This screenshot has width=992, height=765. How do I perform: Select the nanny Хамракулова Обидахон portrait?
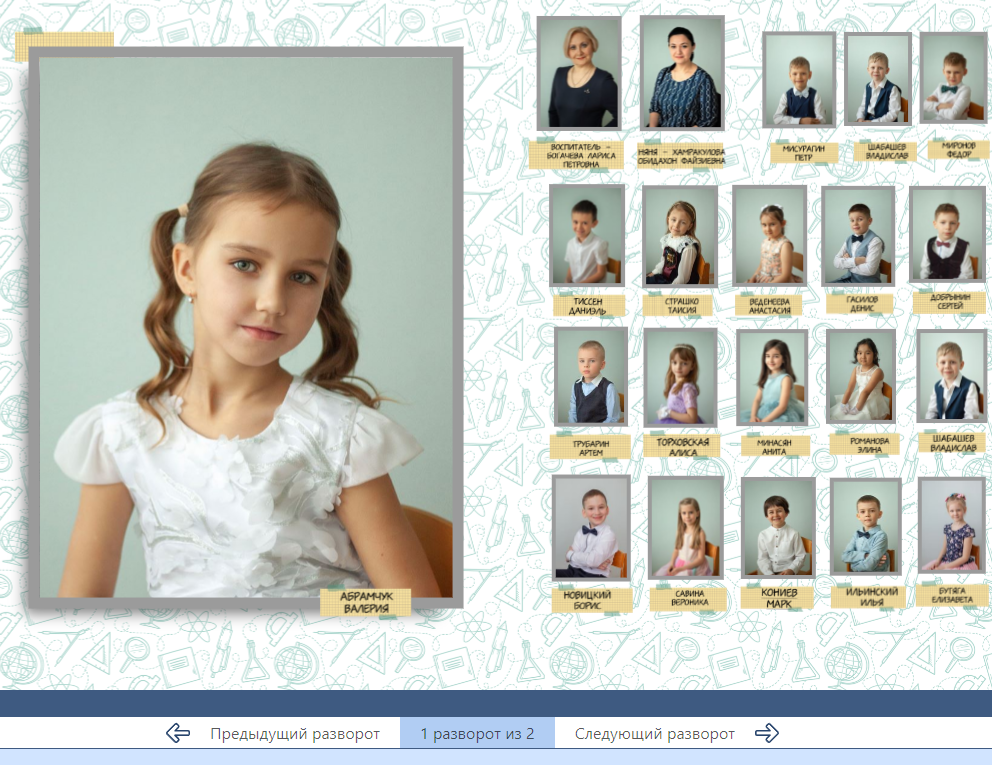(x=682, y=74)
